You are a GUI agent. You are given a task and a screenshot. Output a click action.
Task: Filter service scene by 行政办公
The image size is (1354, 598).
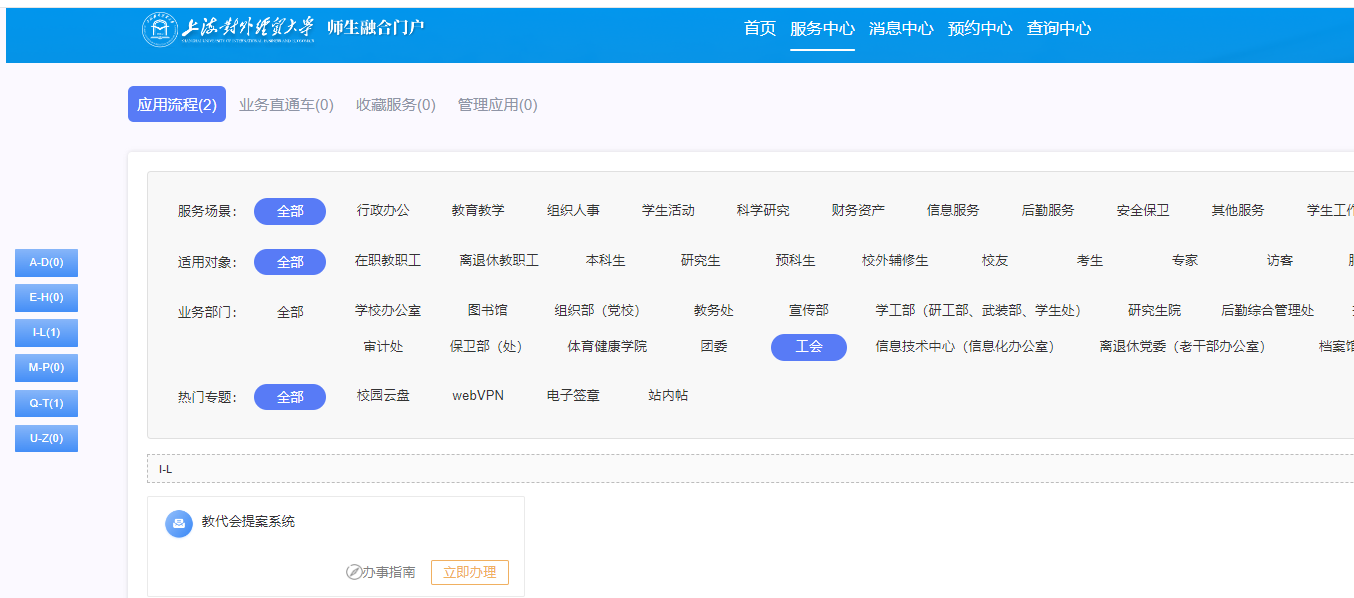(x=383, y=211)
